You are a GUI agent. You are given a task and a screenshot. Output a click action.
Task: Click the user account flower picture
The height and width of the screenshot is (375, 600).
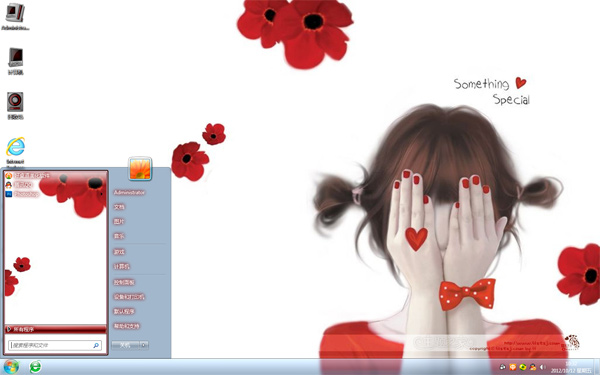pos(140,168)
